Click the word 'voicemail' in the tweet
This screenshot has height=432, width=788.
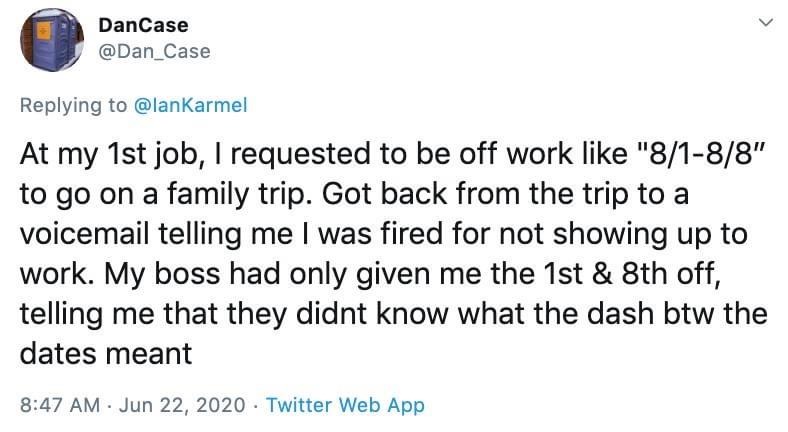coord(85,234)
